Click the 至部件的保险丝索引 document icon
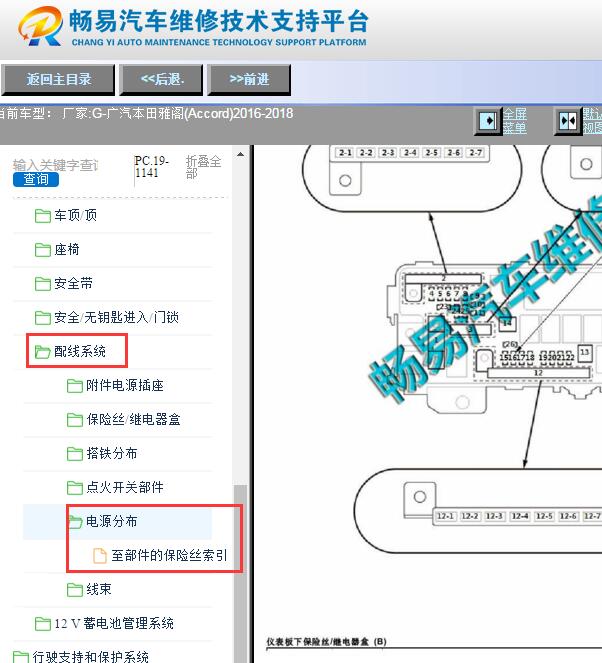Image resolution: width=602 pixels, height=663 pixels. tap(100, 555)
